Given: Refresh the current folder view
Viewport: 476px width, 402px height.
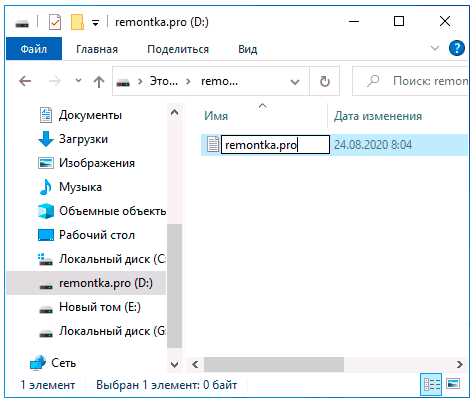Looking at the screenshot, I should (x=324, y=81).
